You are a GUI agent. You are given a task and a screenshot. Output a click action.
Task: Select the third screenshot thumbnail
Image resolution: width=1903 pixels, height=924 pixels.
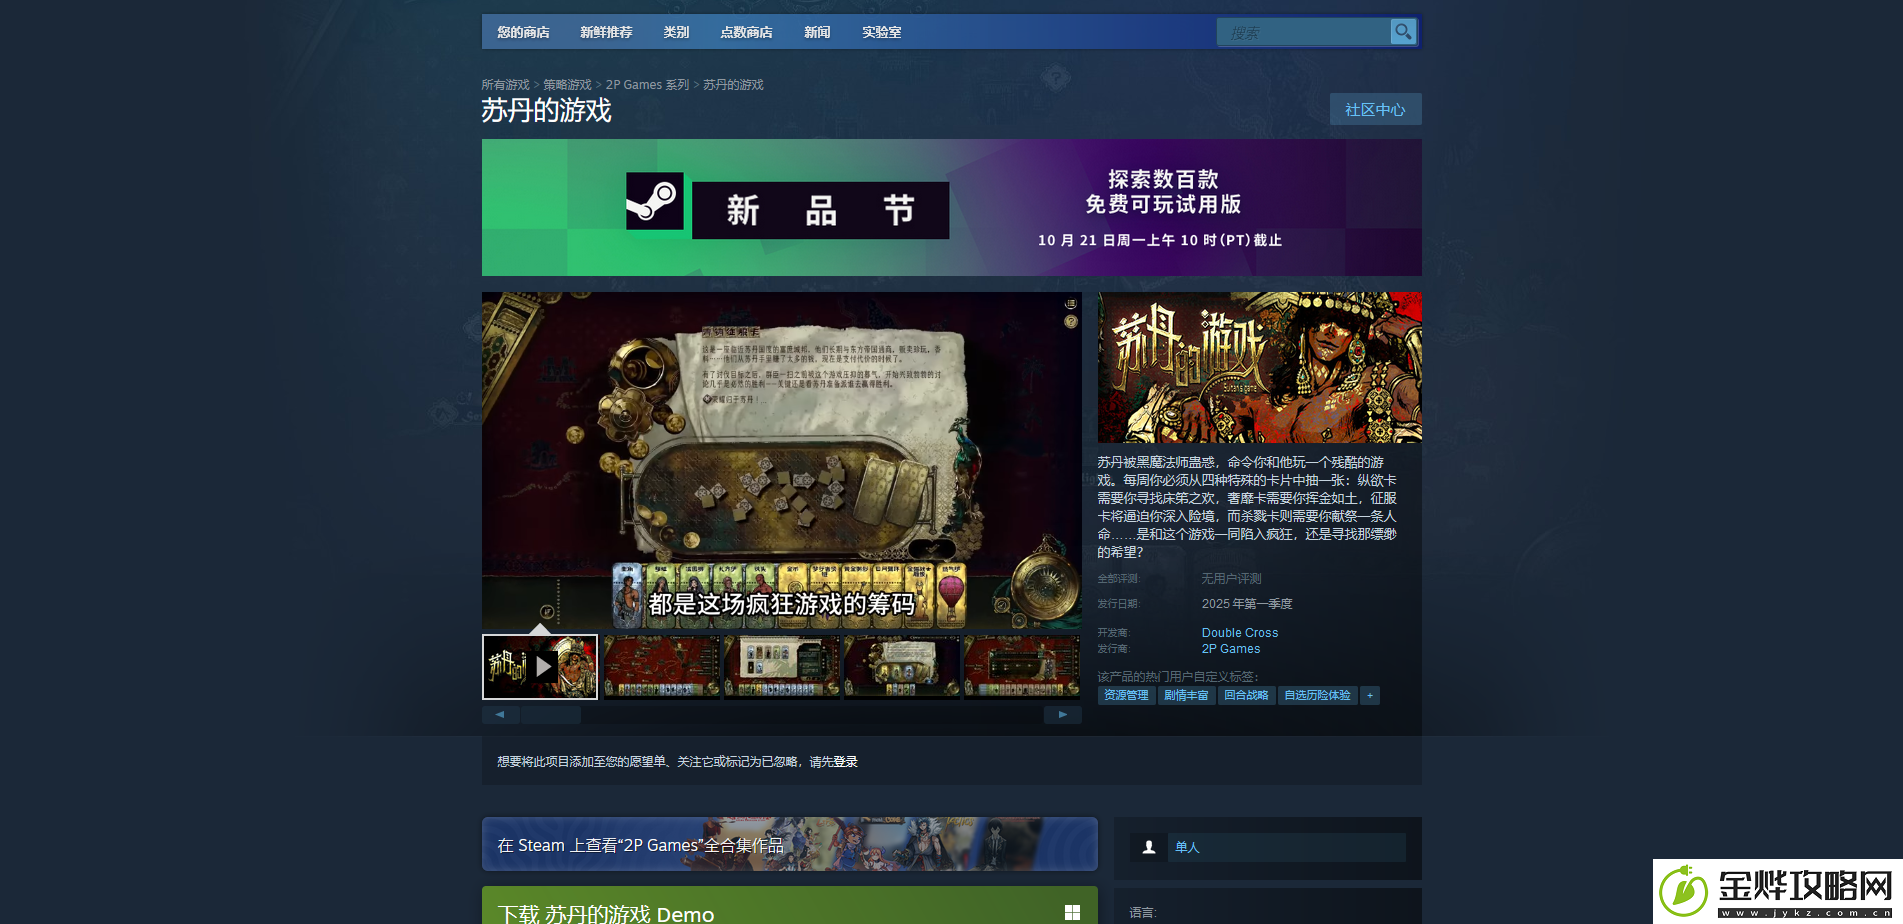coord(781,667)
